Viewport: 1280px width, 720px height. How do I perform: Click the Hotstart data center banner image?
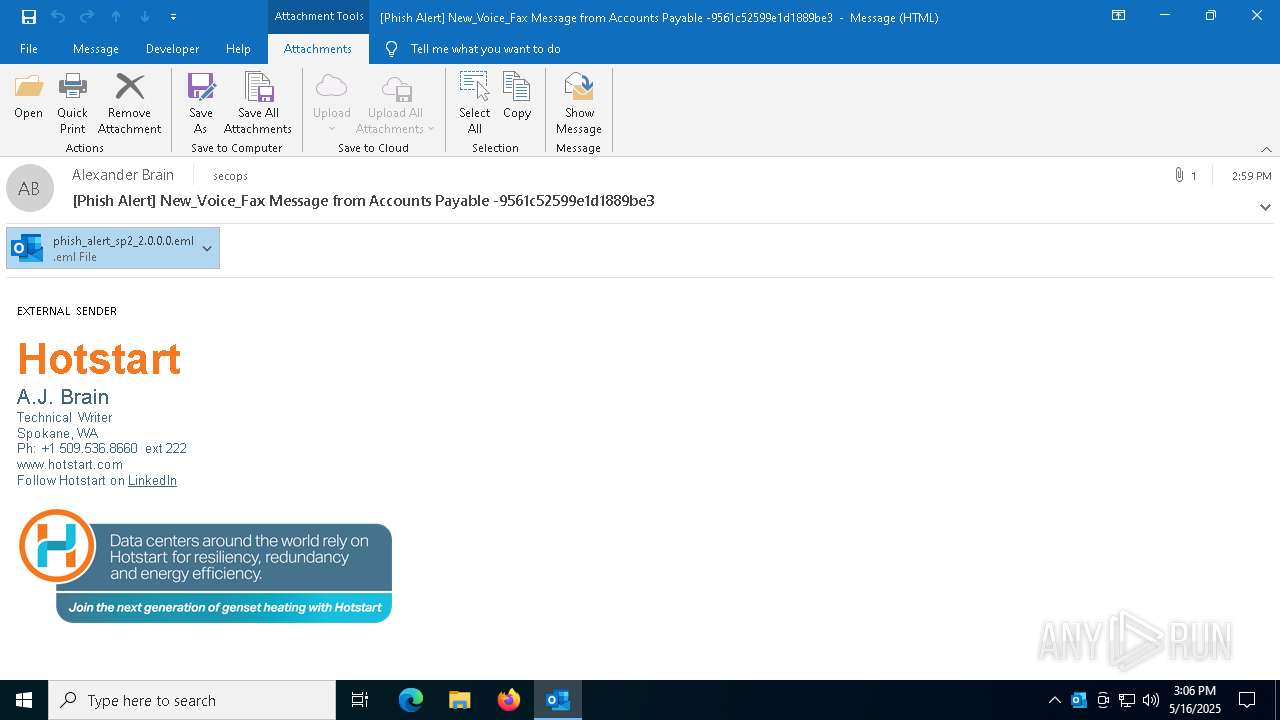pyautogui.click(x=205, y=566)
